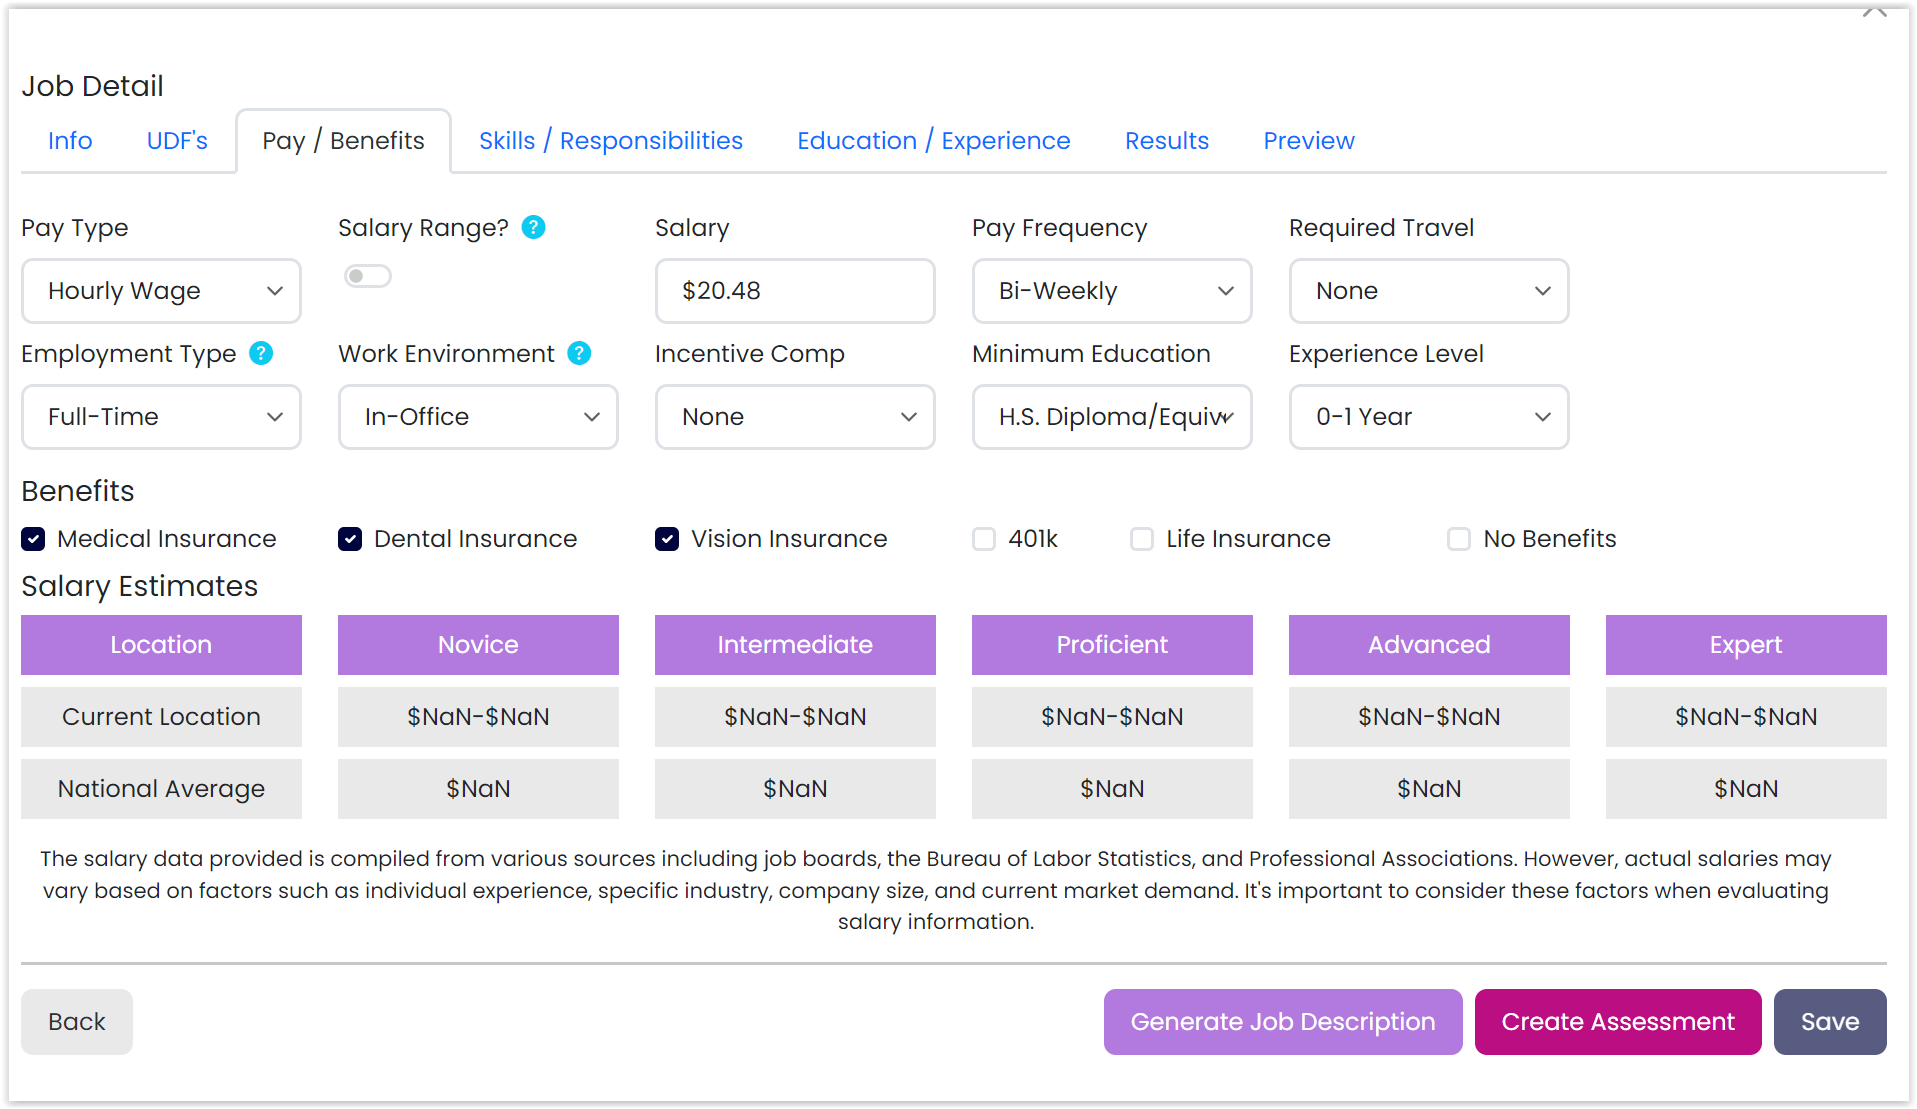Uncheck Medical Insurance benefit
This screenshot has height=1109, width=1917.
[33, 538]
